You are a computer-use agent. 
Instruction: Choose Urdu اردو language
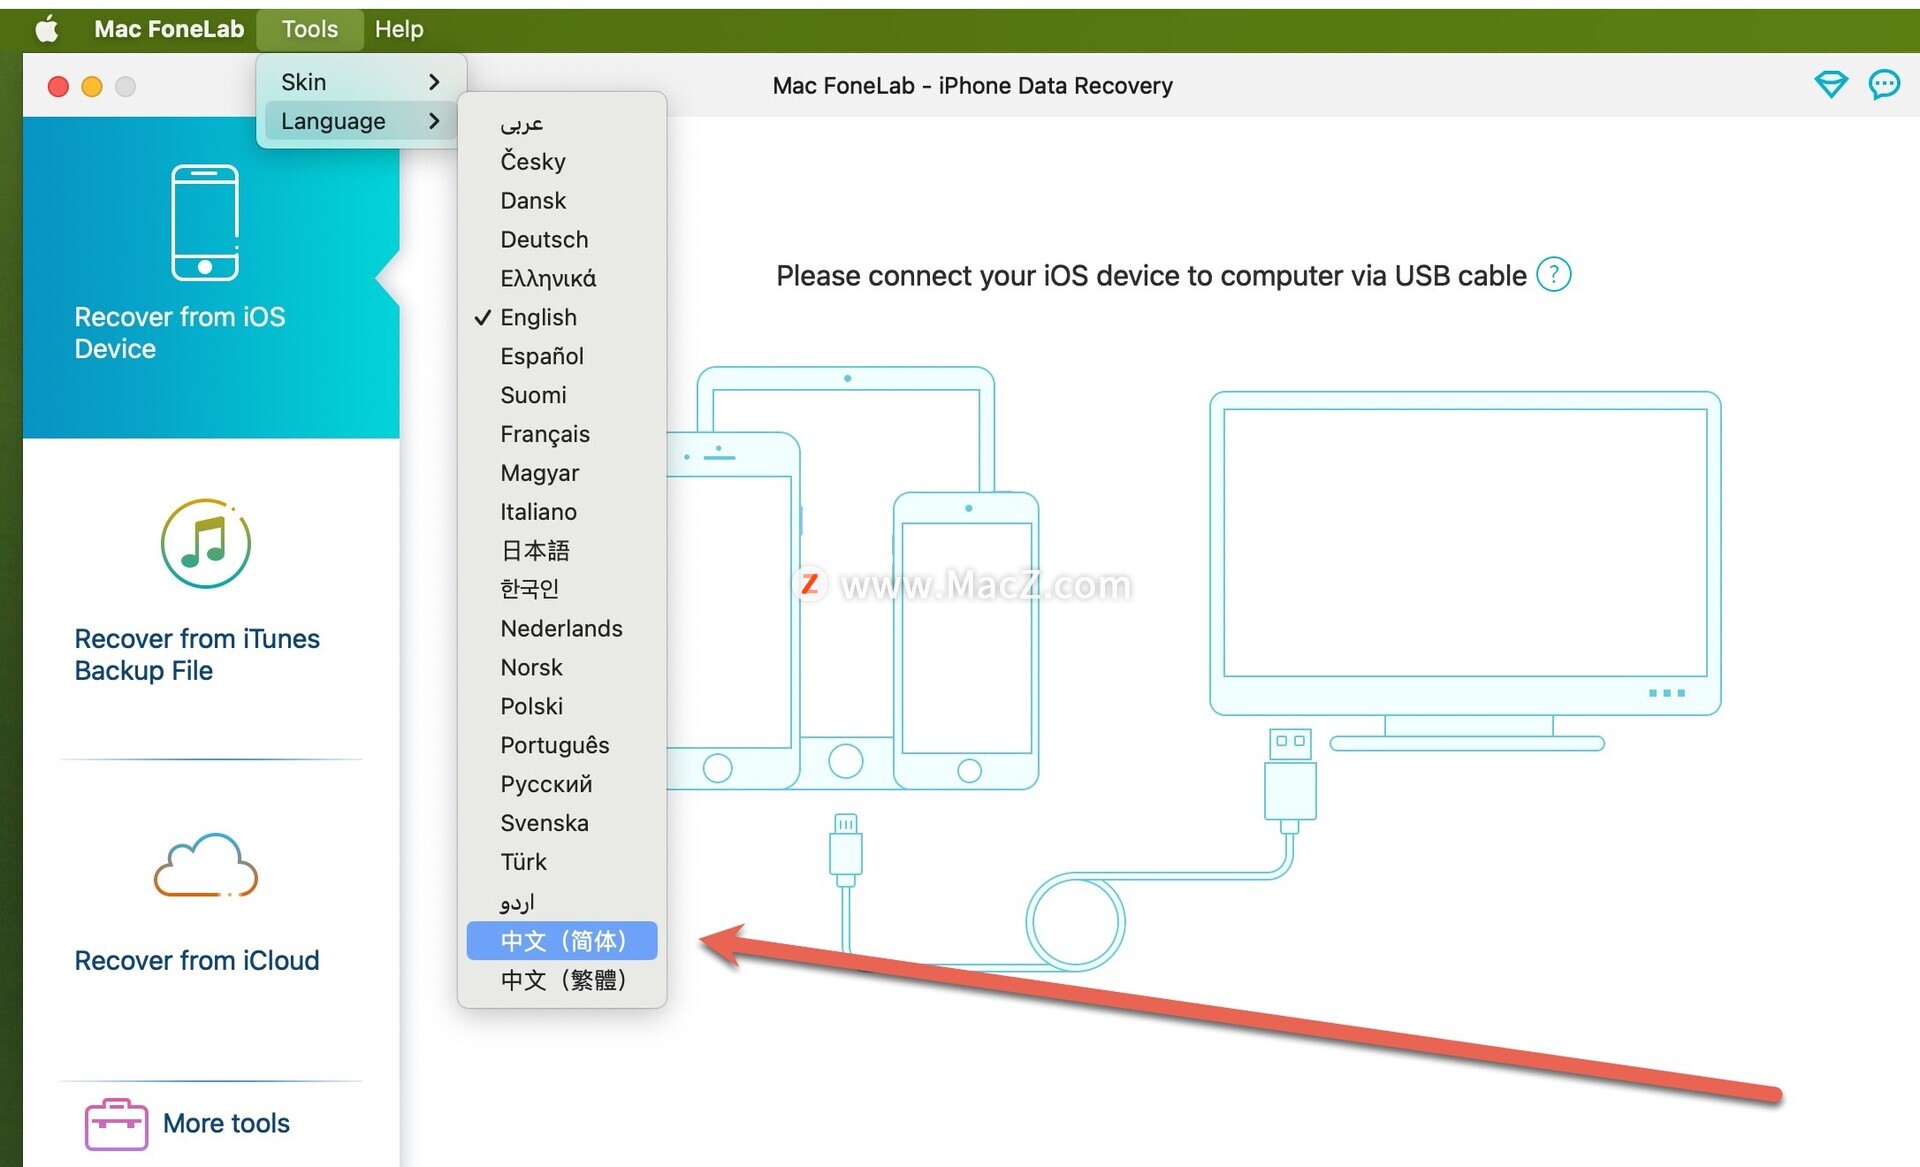(562, 902)
